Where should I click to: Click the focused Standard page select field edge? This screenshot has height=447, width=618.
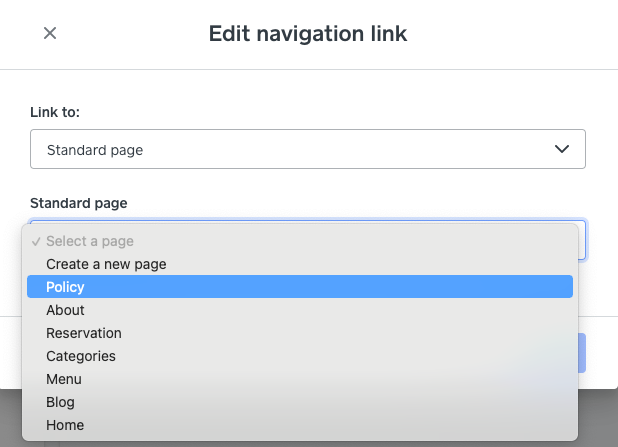pos(583,240)
